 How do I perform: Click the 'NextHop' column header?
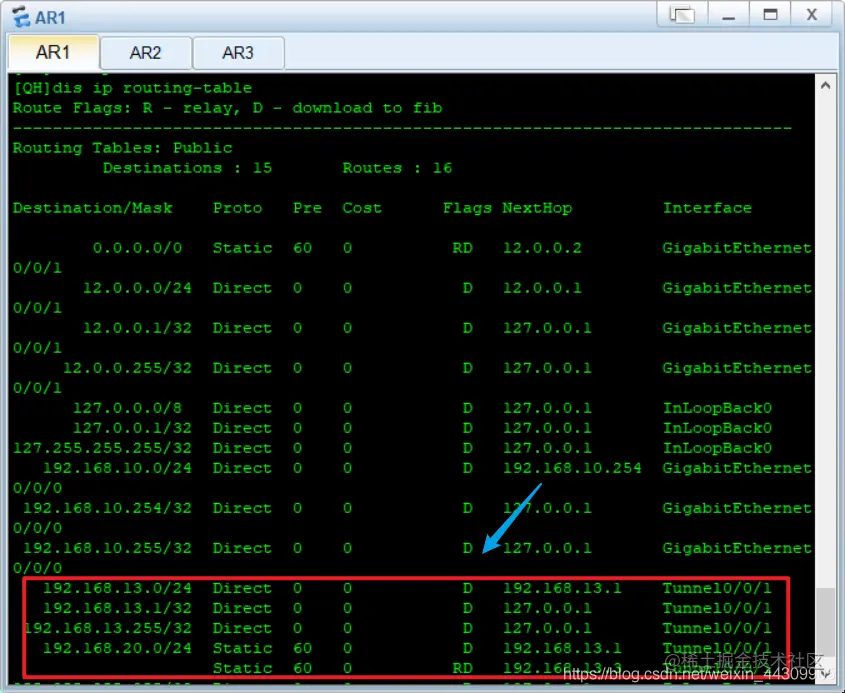pyautogui.click(x=537, y=208)
